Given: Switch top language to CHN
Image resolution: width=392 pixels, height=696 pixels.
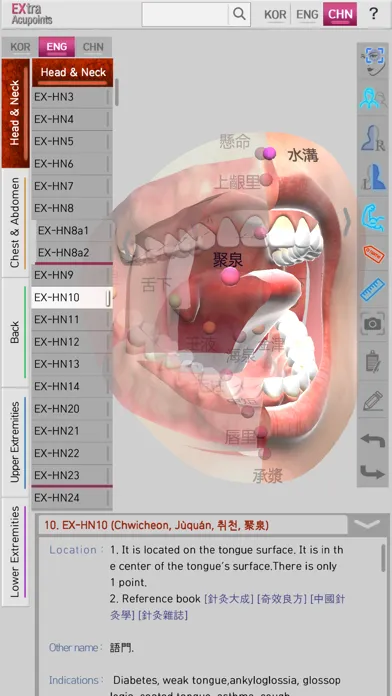Looking at the screenshot, I should coord(340,14).
